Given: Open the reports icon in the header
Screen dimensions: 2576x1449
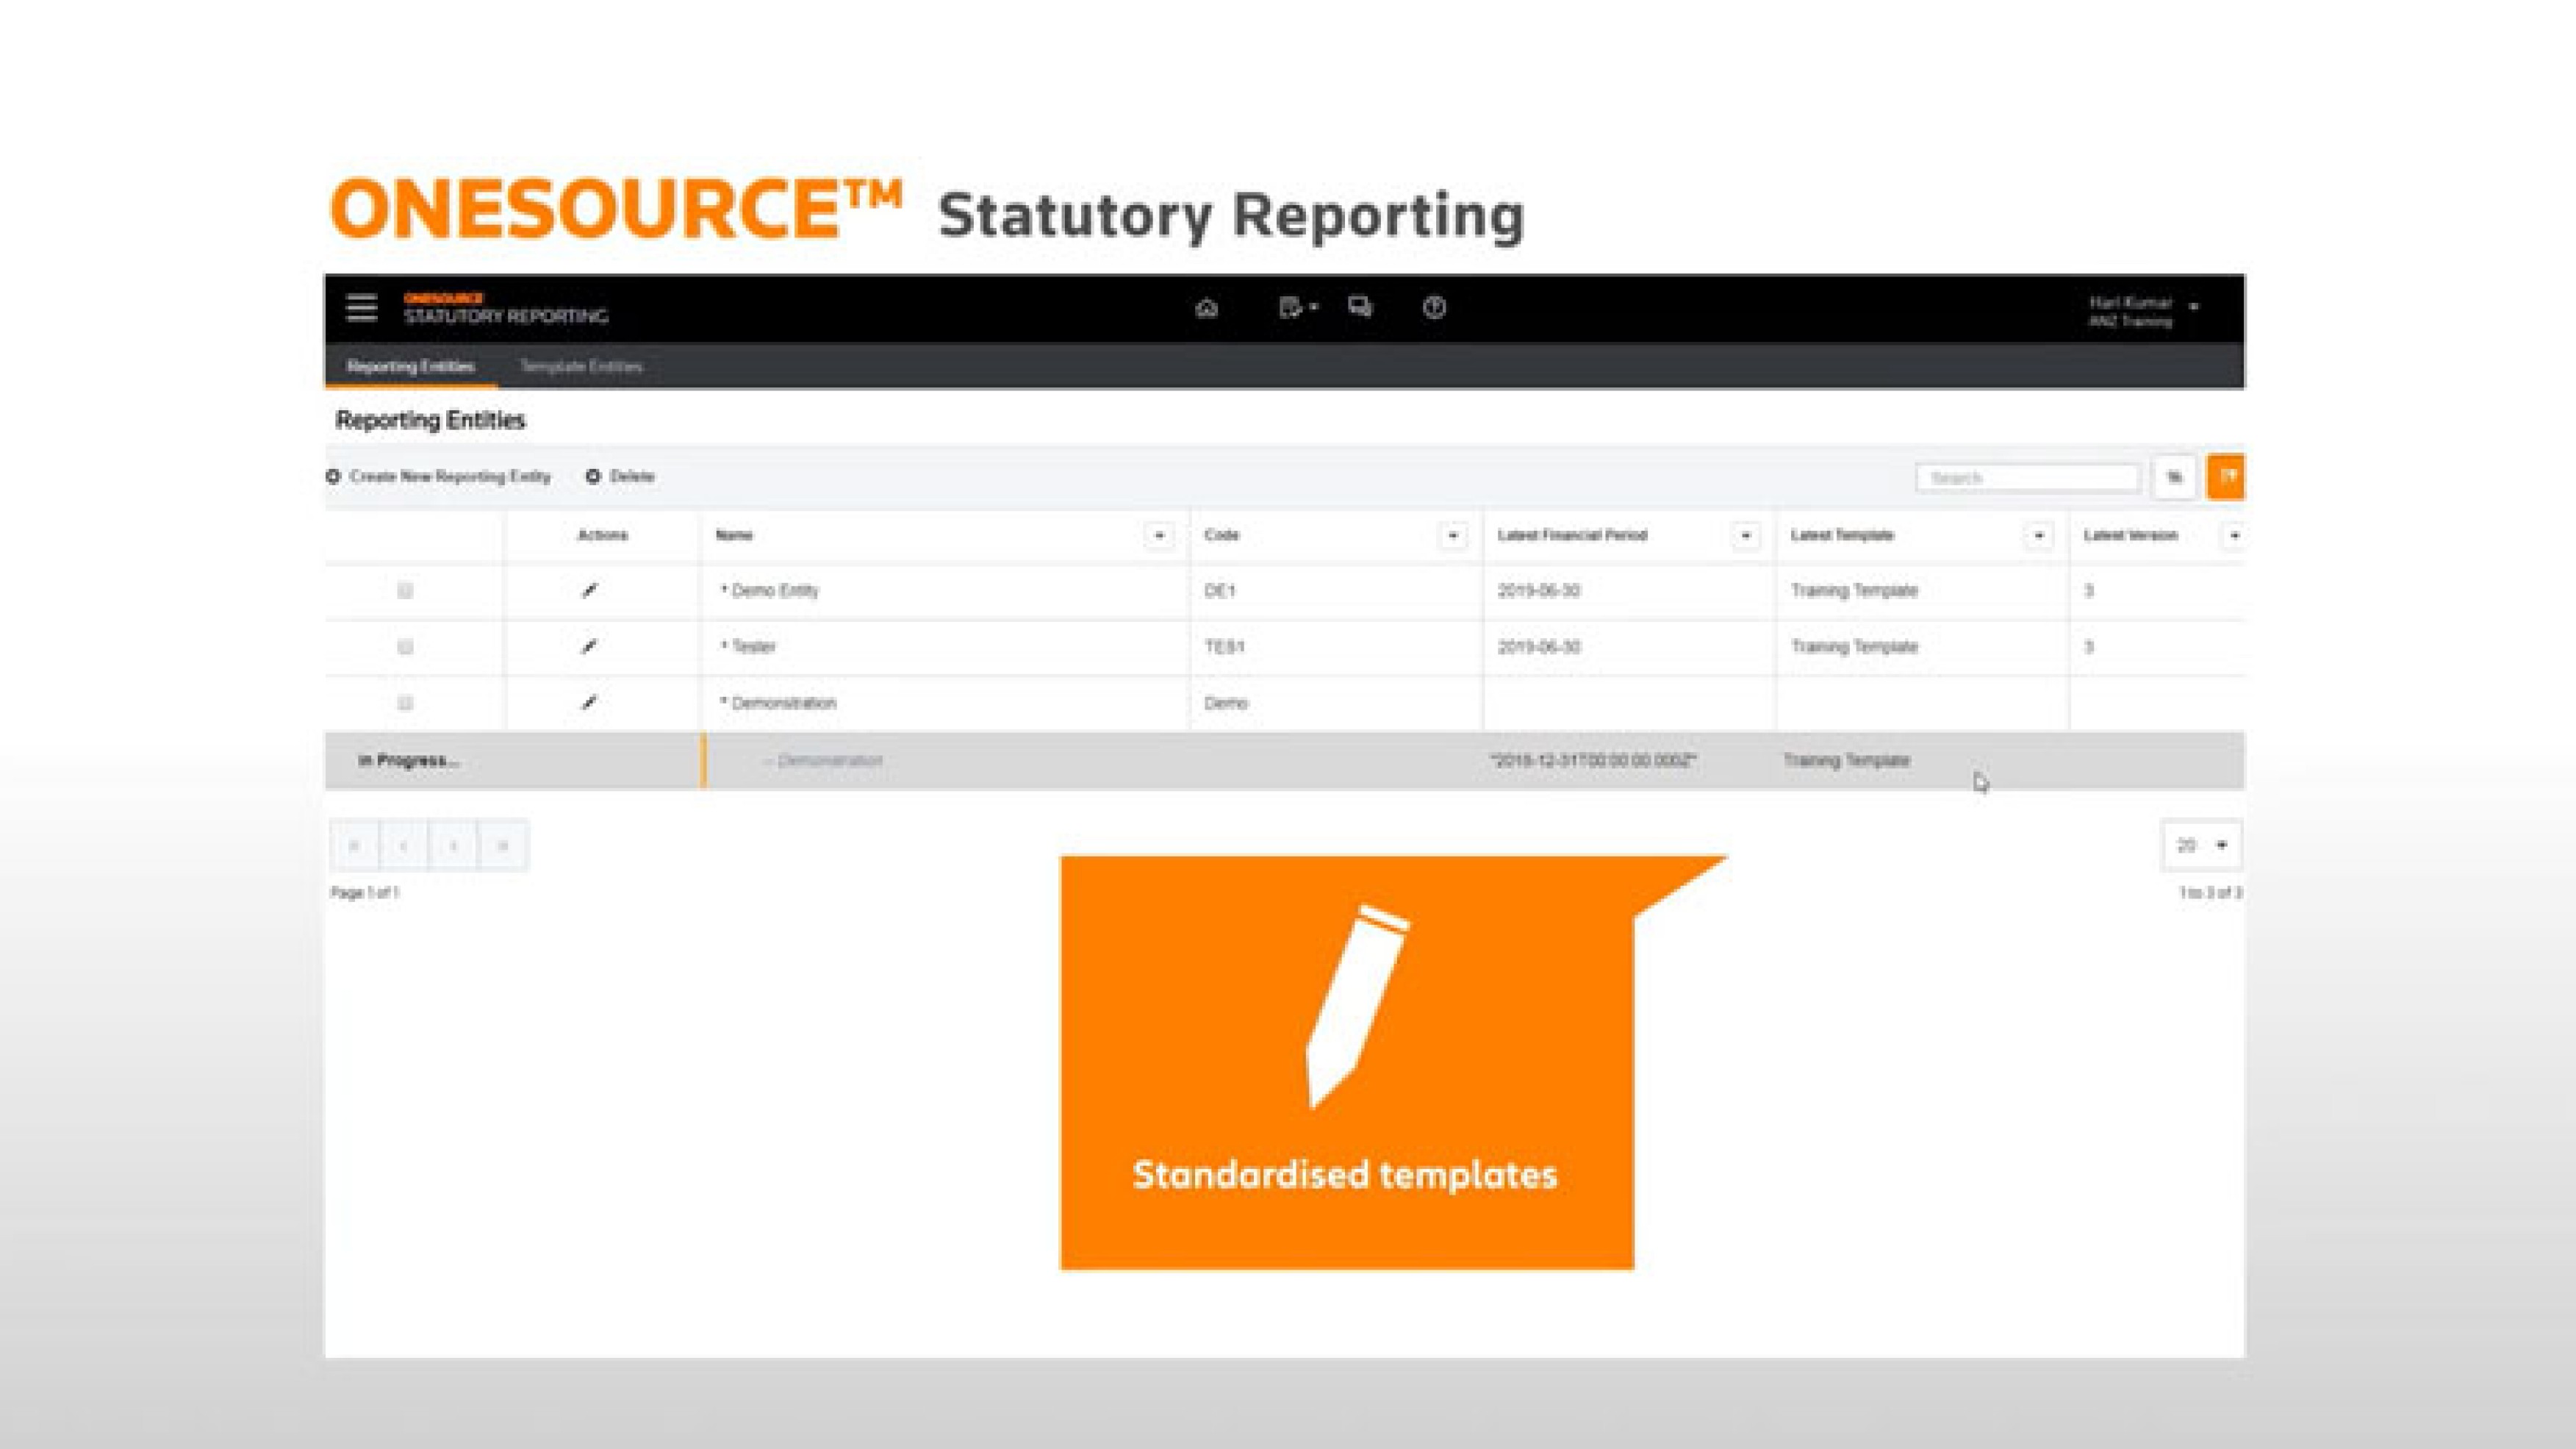Looking at the screenshot, I should [1291, 309].
